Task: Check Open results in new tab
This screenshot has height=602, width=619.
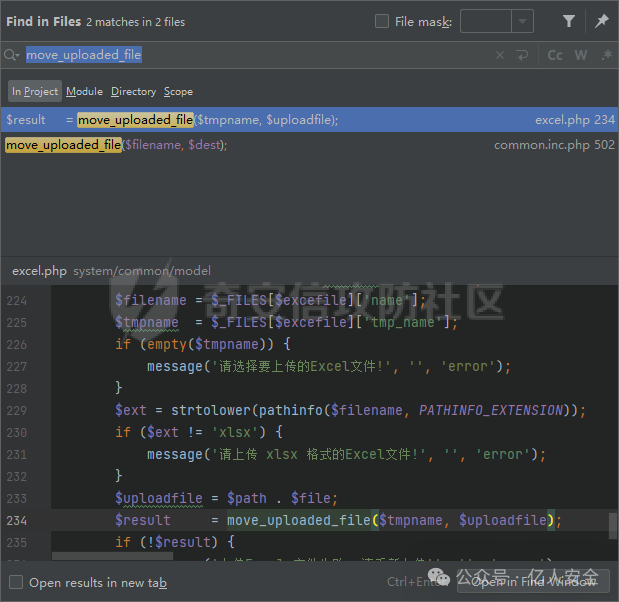Action: pyautogui.click(x=16, y=582)
